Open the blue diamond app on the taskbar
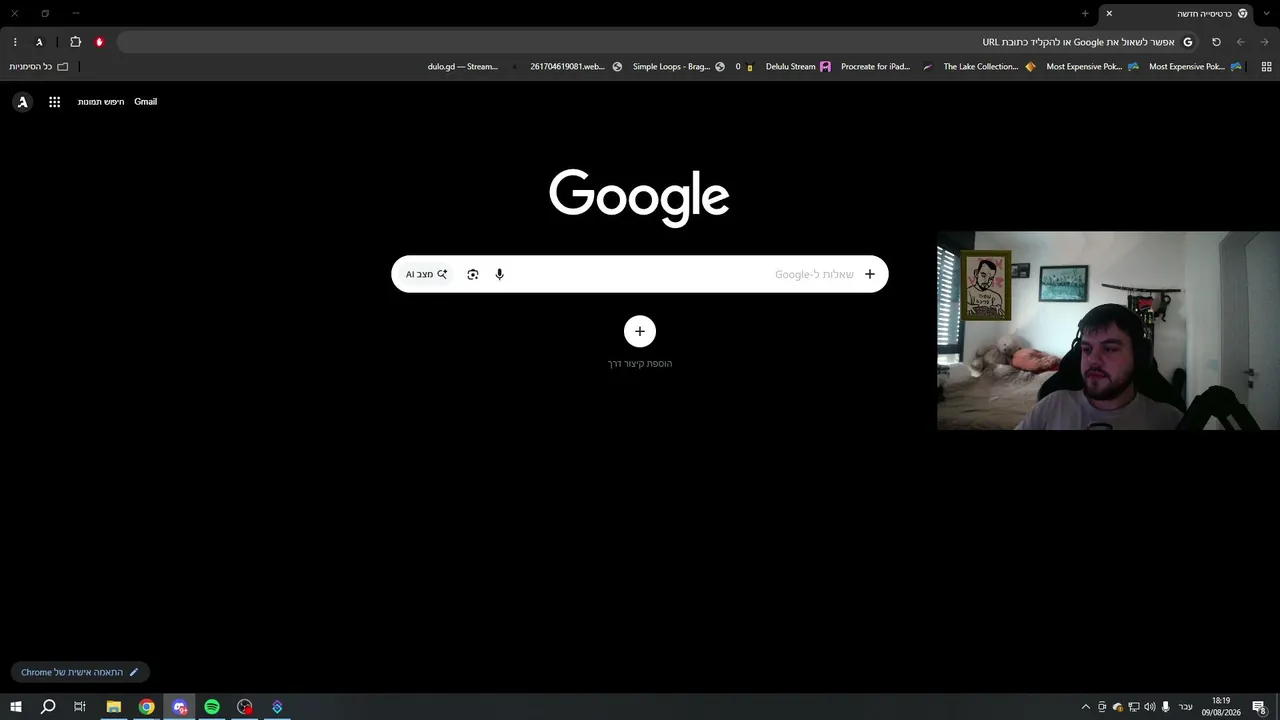1280x720 pixels. (x=277, y=707)
